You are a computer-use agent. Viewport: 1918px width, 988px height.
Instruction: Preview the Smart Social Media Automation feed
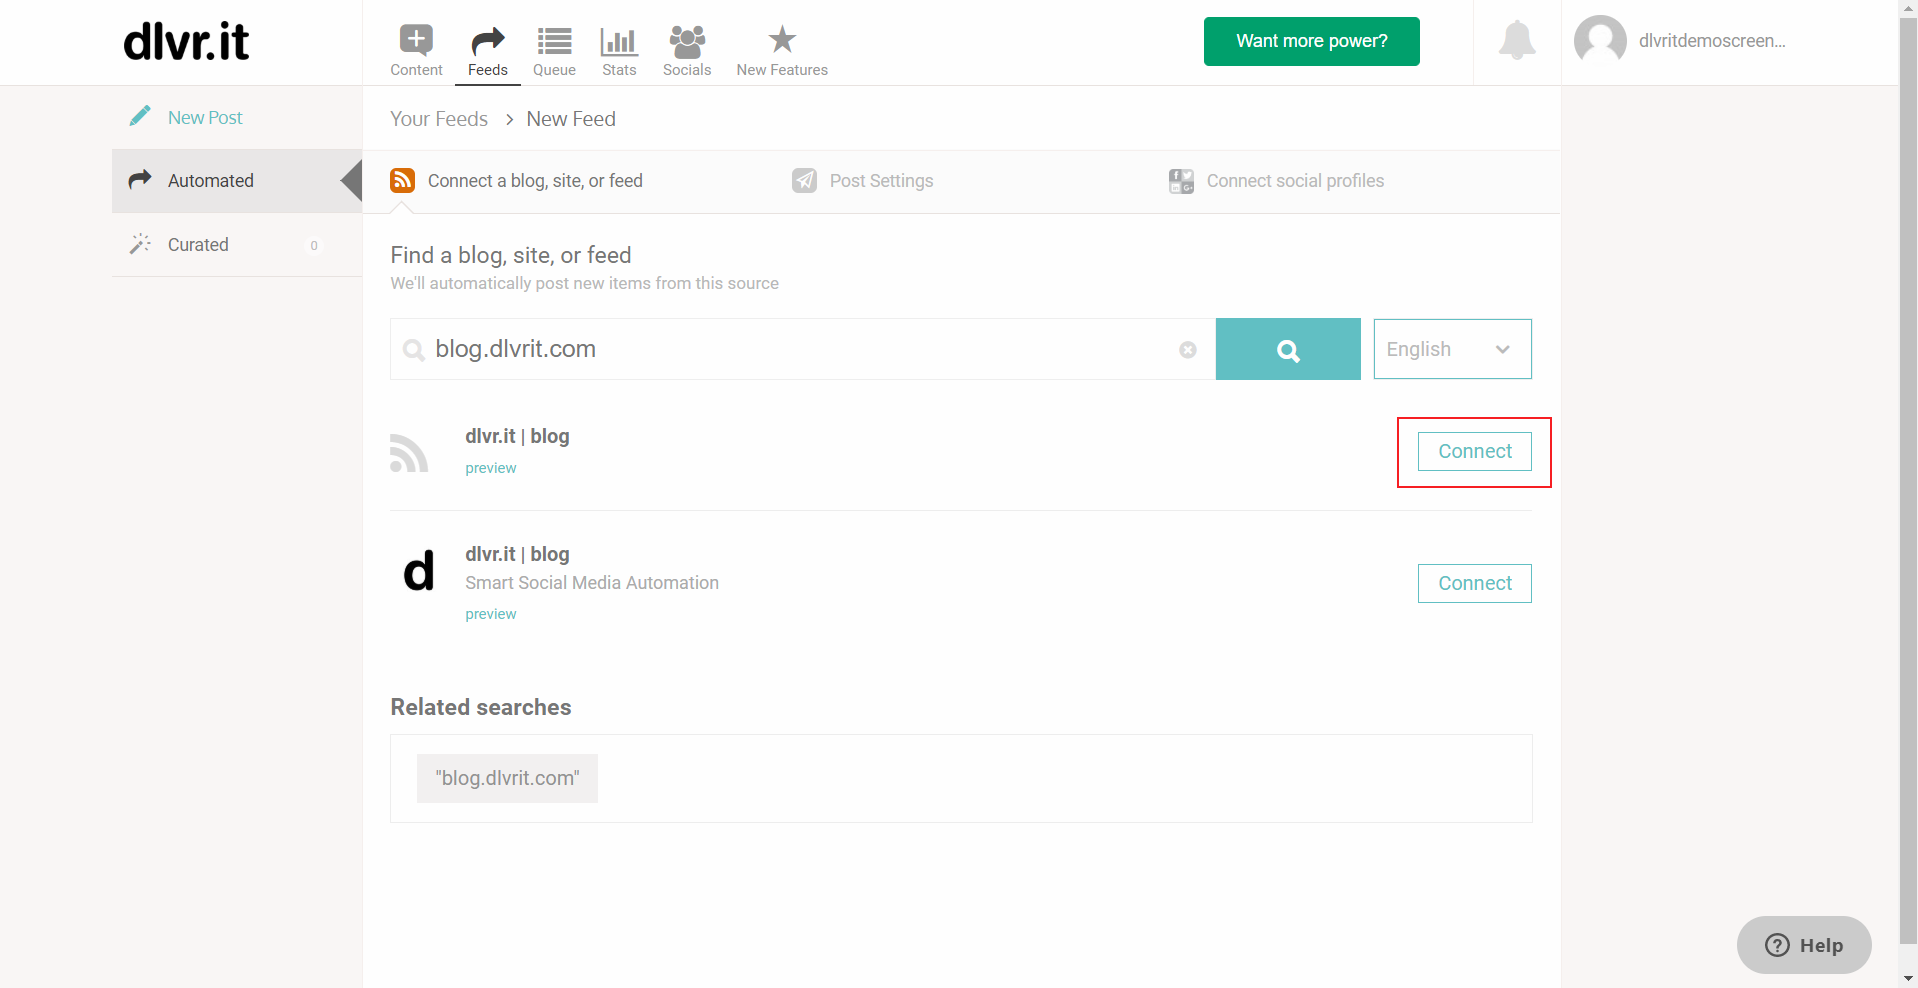[x=491, y=614]
